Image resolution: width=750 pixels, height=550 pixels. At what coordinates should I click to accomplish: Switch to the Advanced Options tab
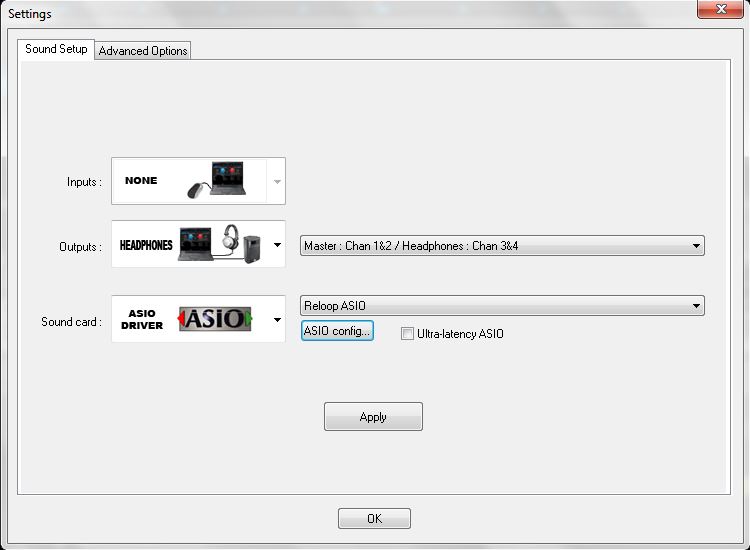[143, 50]
